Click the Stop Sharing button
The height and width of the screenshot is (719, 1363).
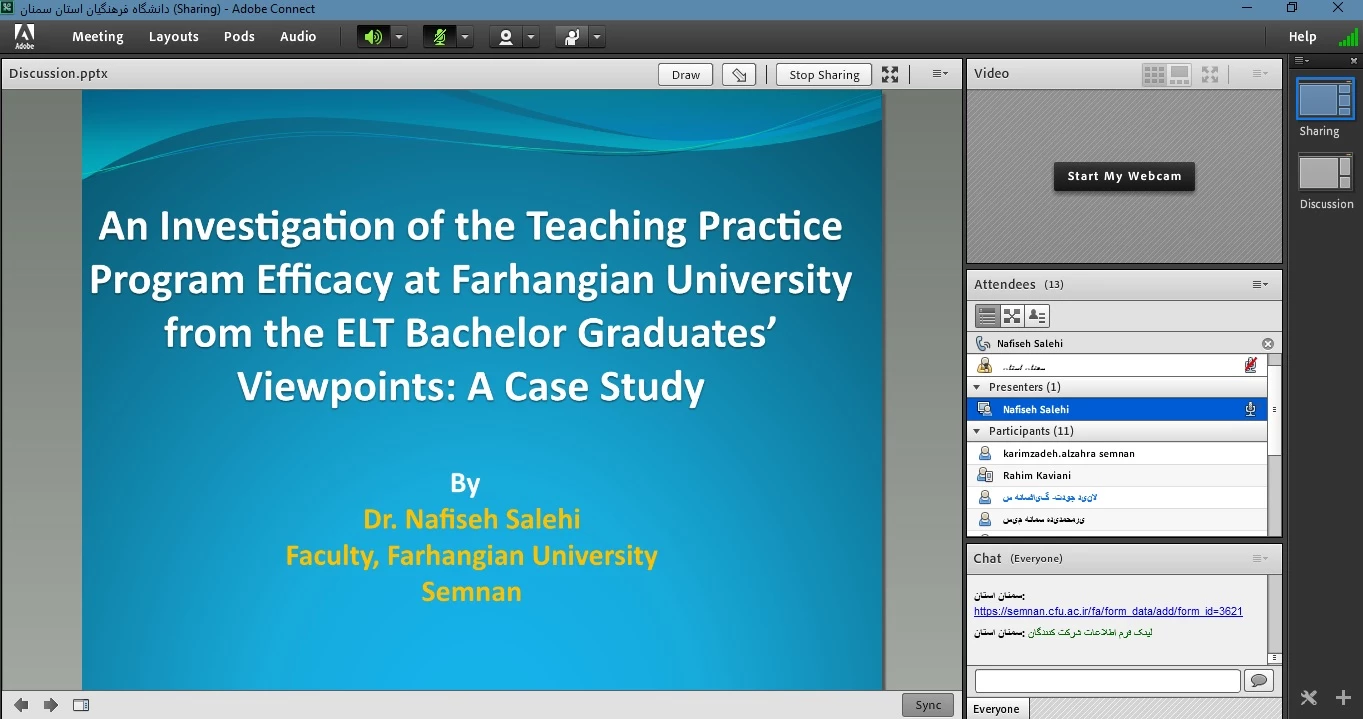coord(824,74)
